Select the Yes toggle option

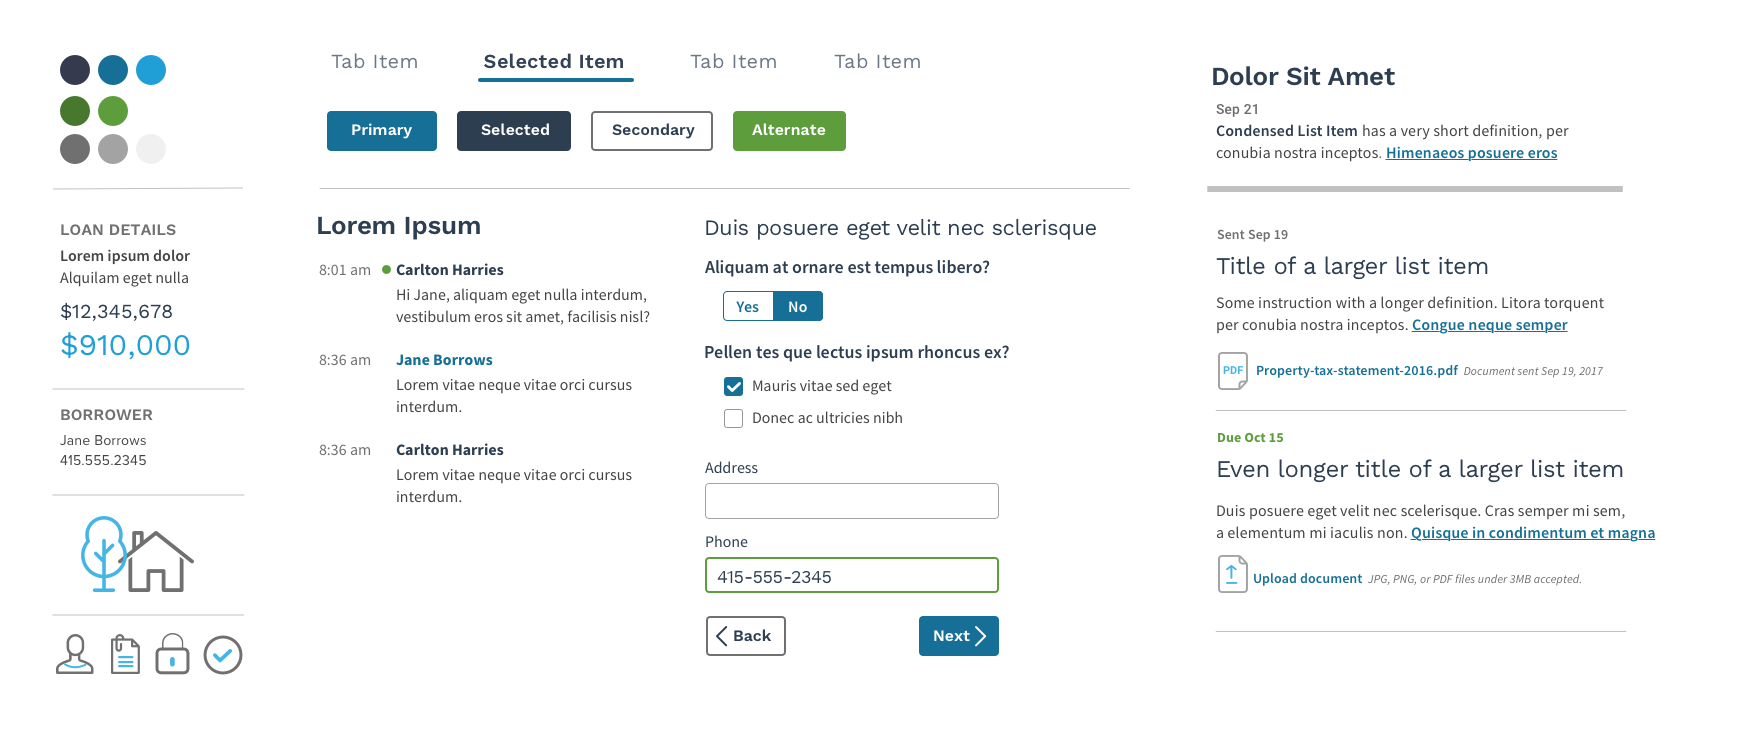click(748, 306)
